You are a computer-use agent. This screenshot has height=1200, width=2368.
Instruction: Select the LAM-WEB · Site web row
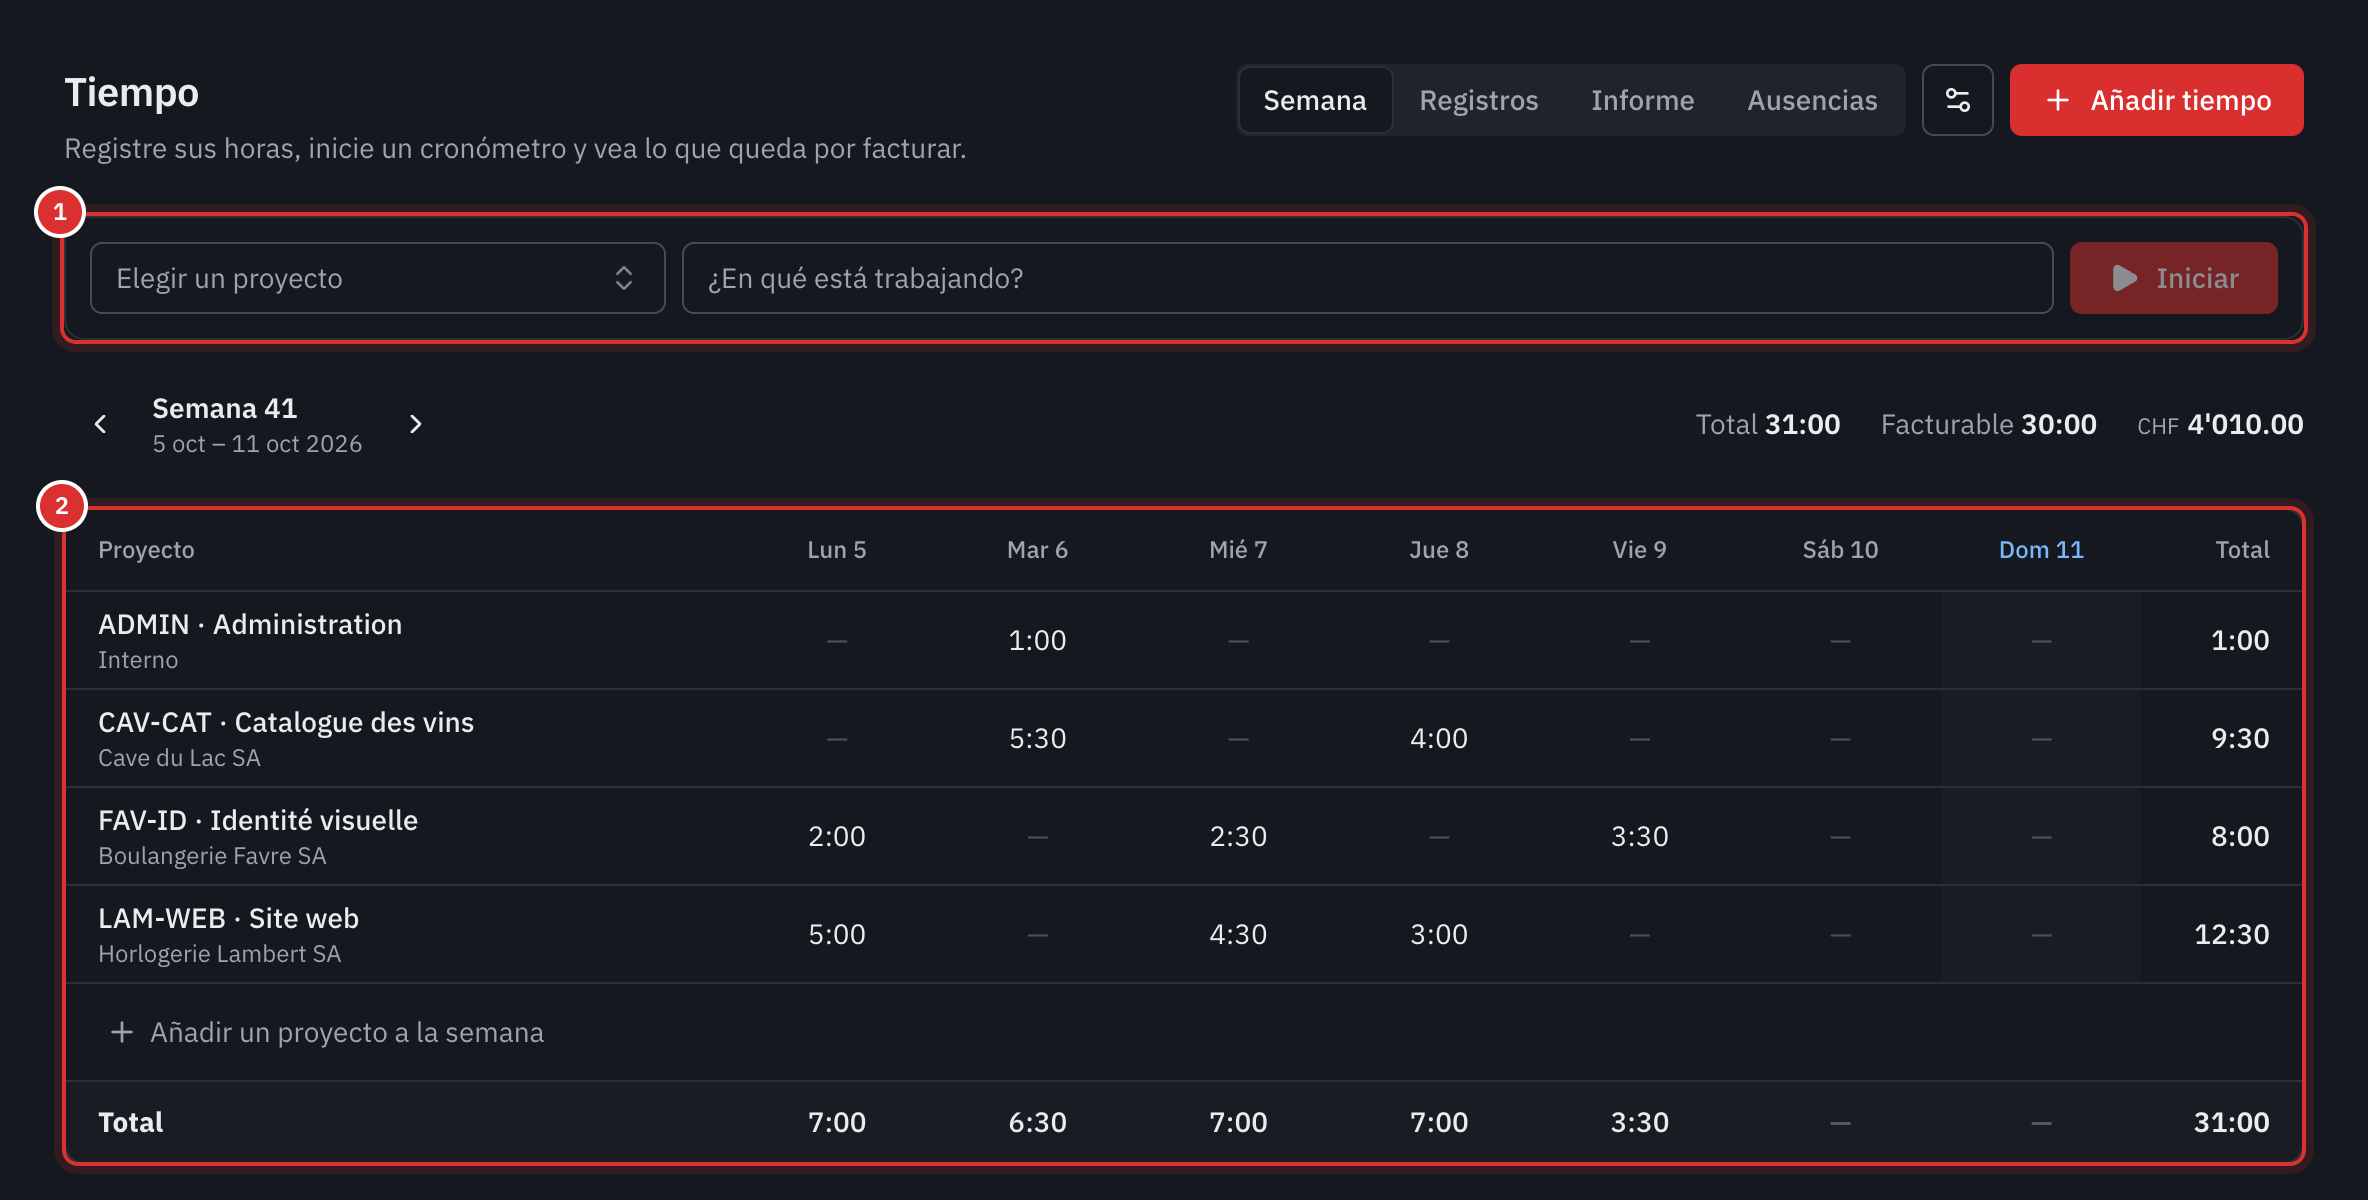(x=1183, y=934)
